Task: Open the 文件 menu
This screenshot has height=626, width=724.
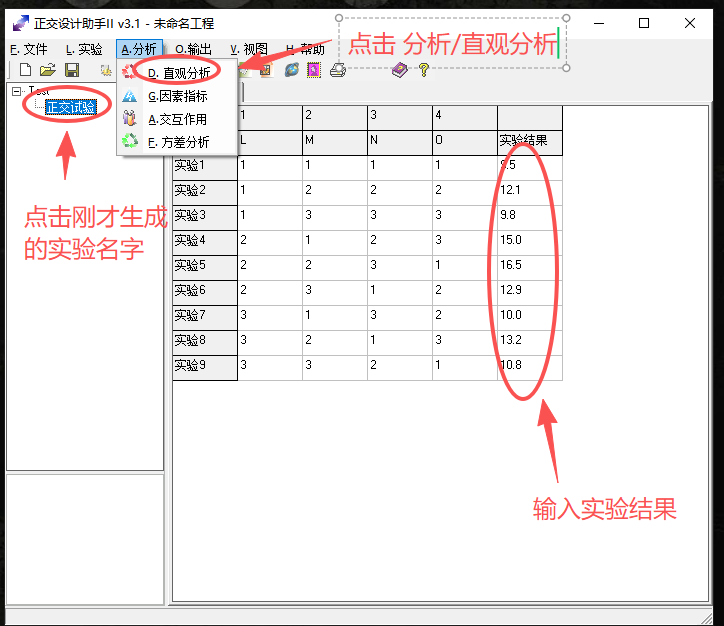Action: [28, 48]
